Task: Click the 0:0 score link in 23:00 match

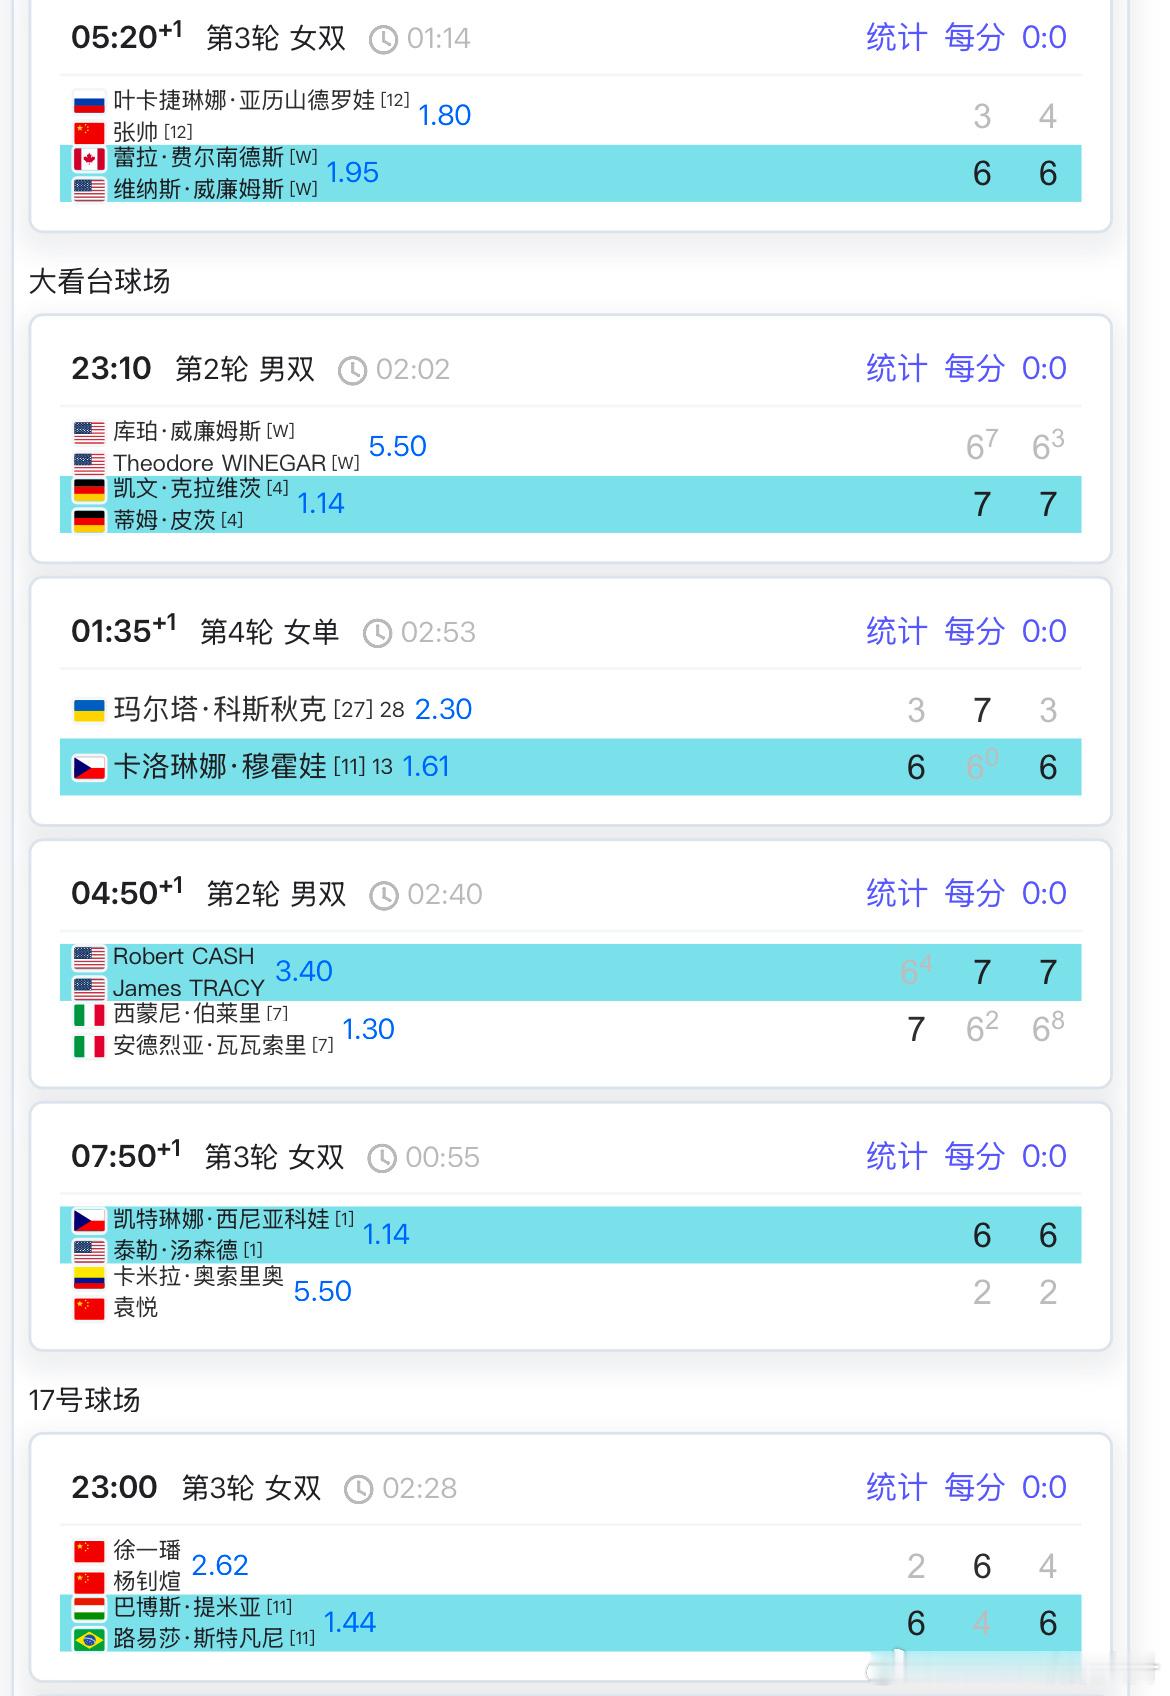Action: point(1044,1488)
